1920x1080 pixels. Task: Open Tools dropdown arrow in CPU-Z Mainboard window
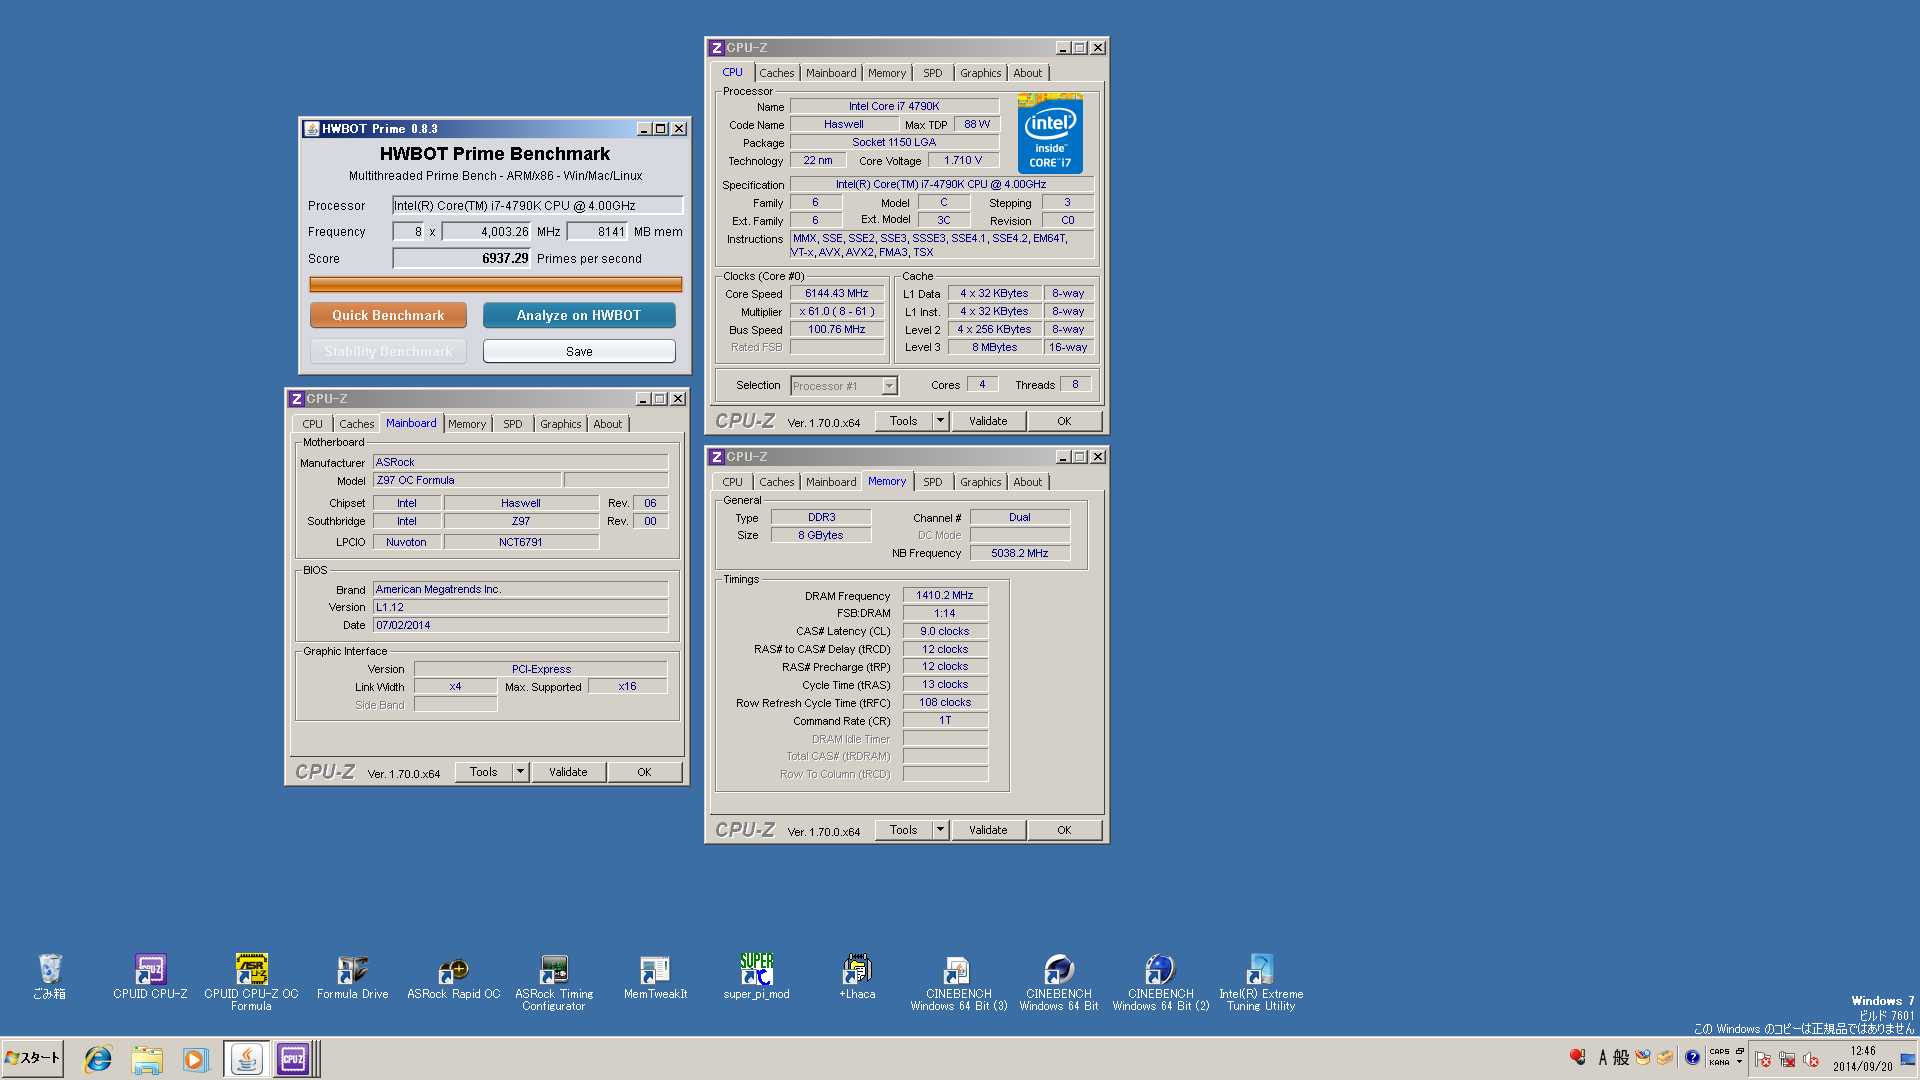click(520, 772)
